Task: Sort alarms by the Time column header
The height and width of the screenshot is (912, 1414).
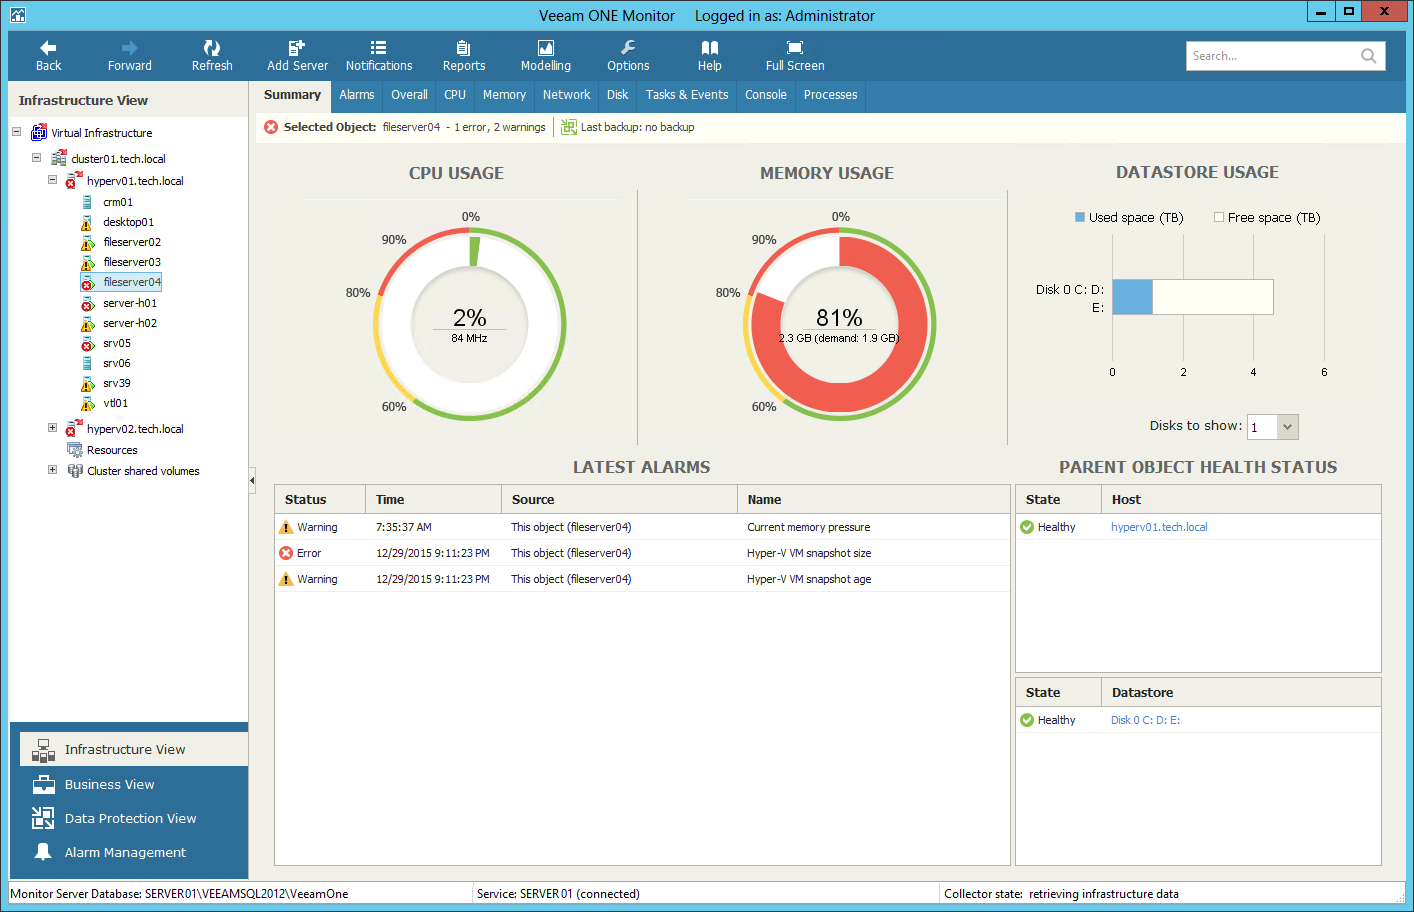Action: click(x=434, y=499)
